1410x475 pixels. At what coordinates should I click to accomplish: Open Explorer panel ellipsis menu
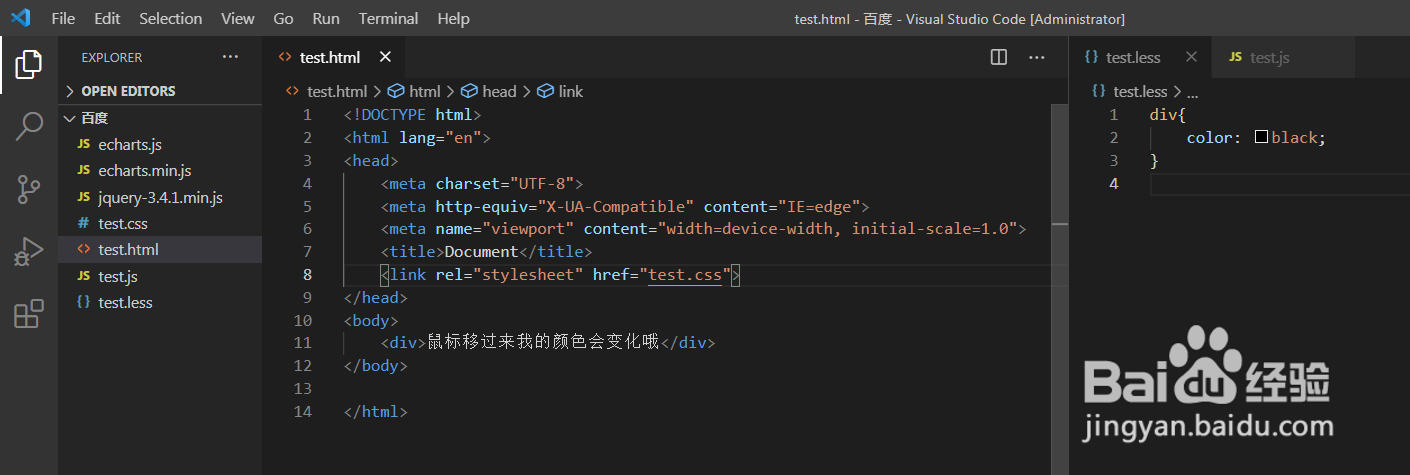point(231,57)
